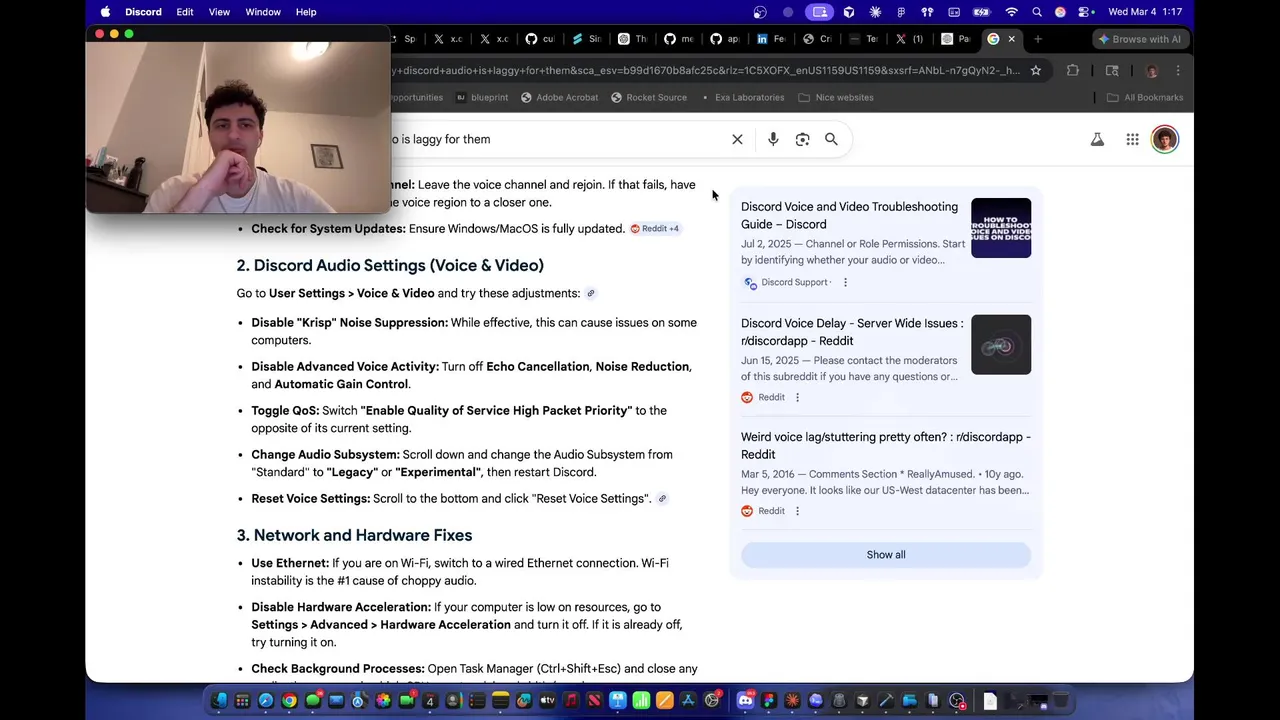Open troubleshooting guide thumbnail image
The height and width of the screenshot is (720, 1280).
(1001, 228)
